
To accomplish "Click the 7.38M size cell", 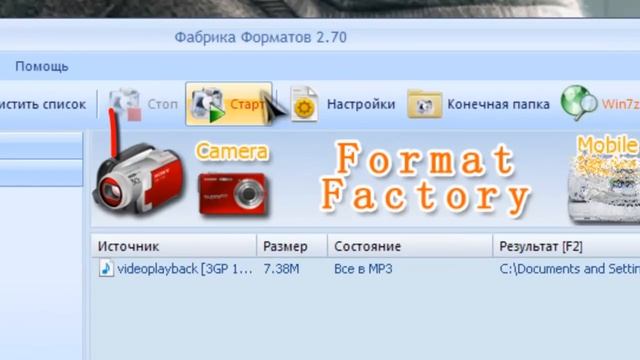I will [x=281, y=269].
